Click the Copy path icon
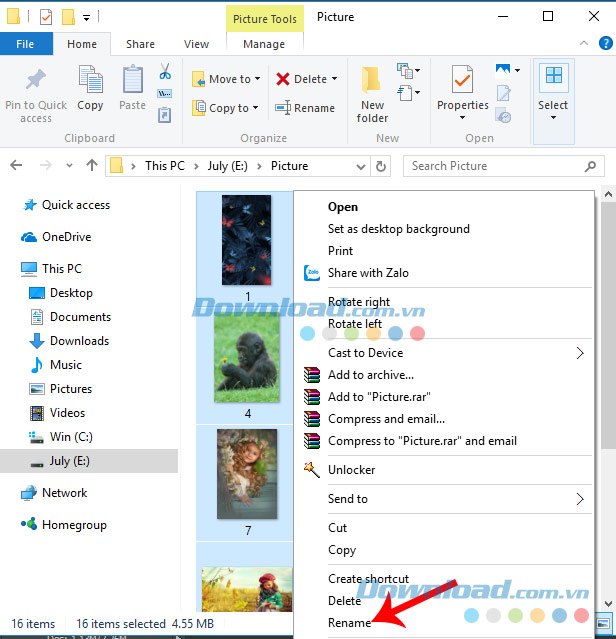 (165, 93)
